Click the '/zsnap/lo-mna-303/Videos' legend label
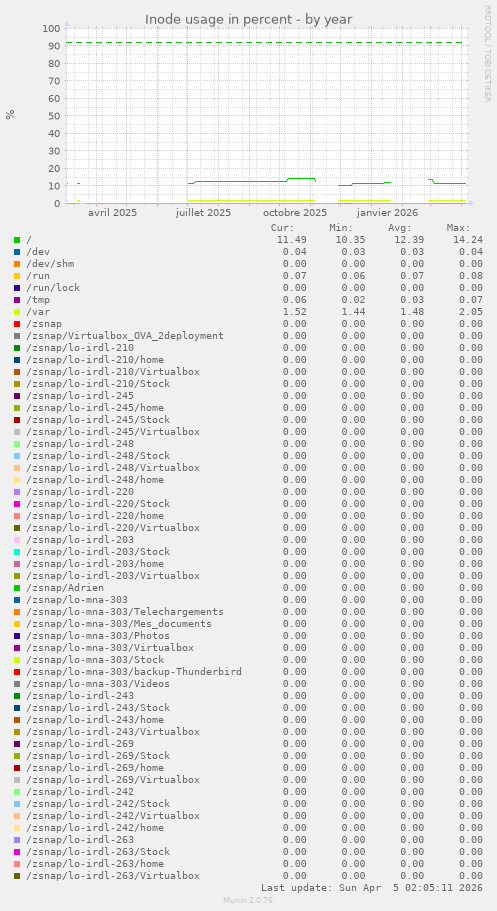 tap(98, 684)
